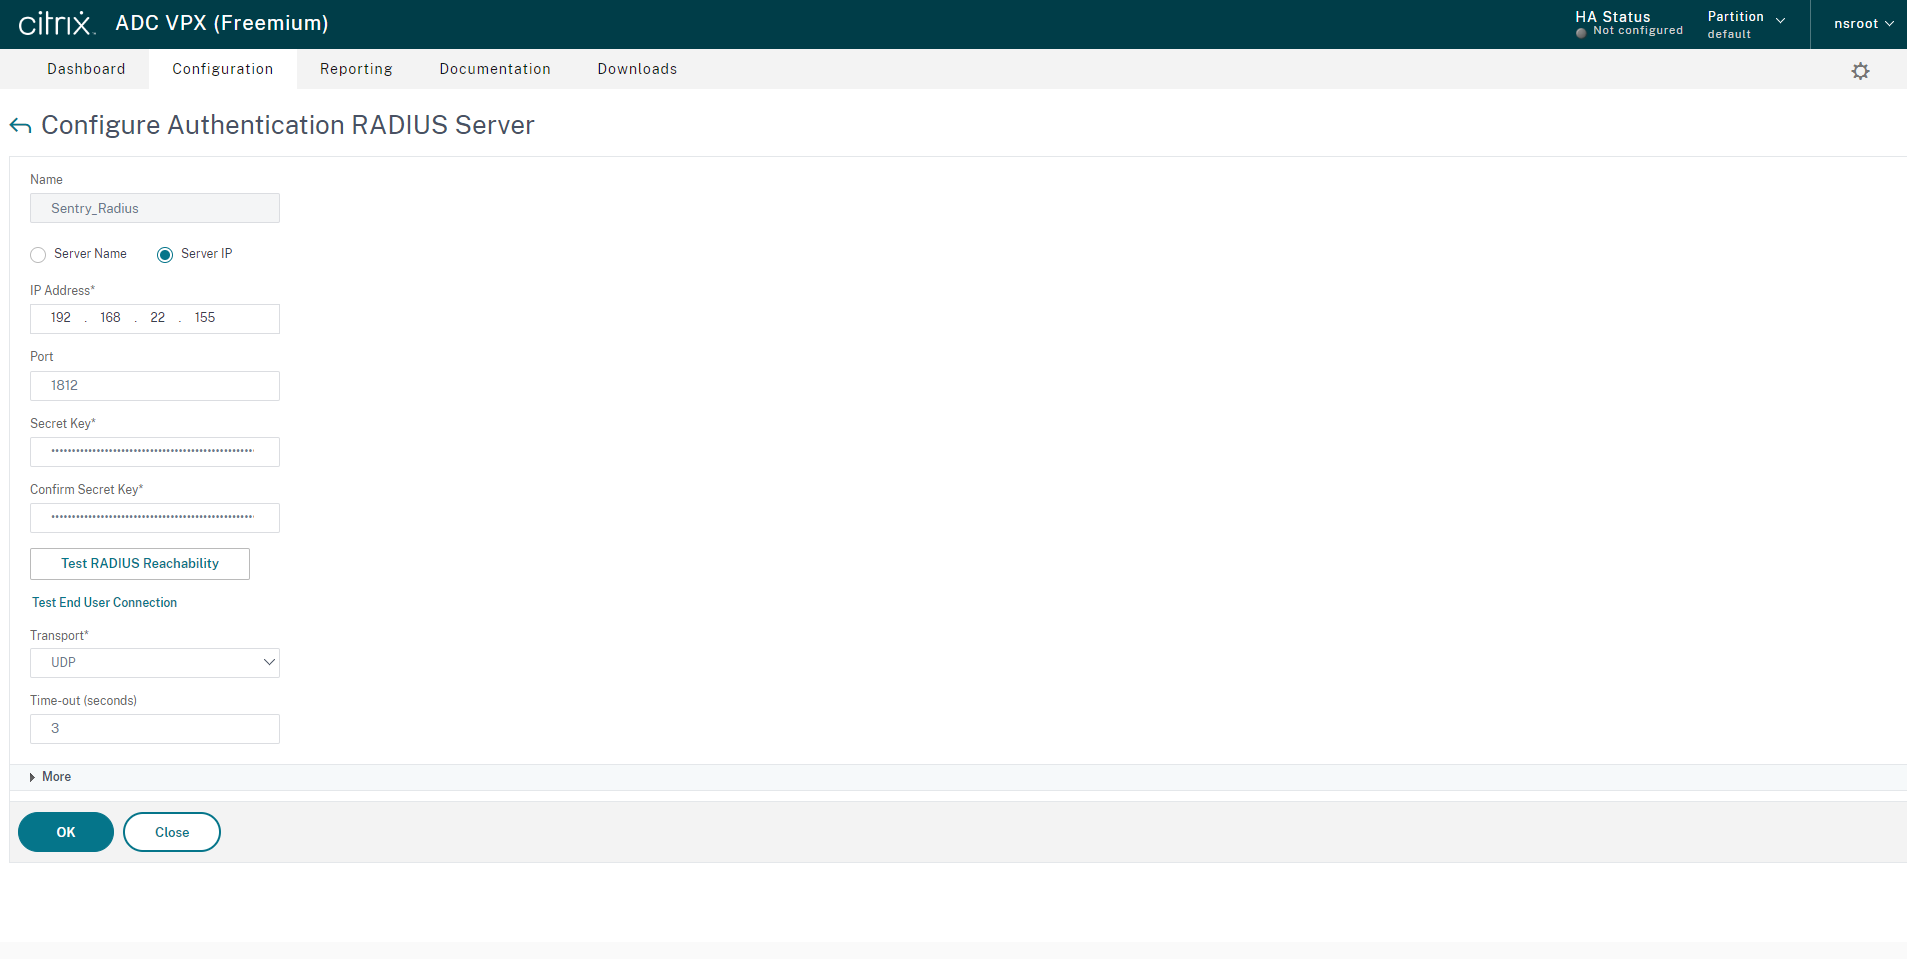Click the Test RADIUS Reachability button
1907x959 pixels.
pos(139,563)
